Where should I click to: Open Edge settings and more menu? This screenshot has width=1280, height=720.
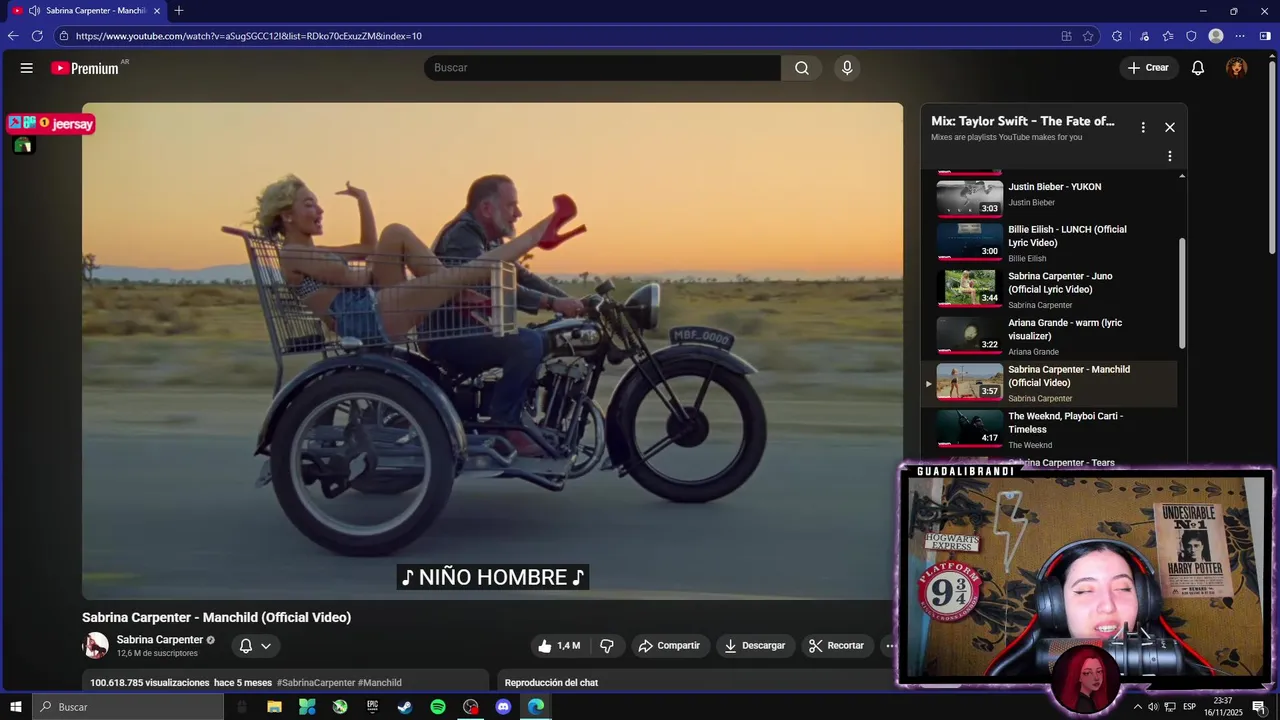pos(1240,36)
